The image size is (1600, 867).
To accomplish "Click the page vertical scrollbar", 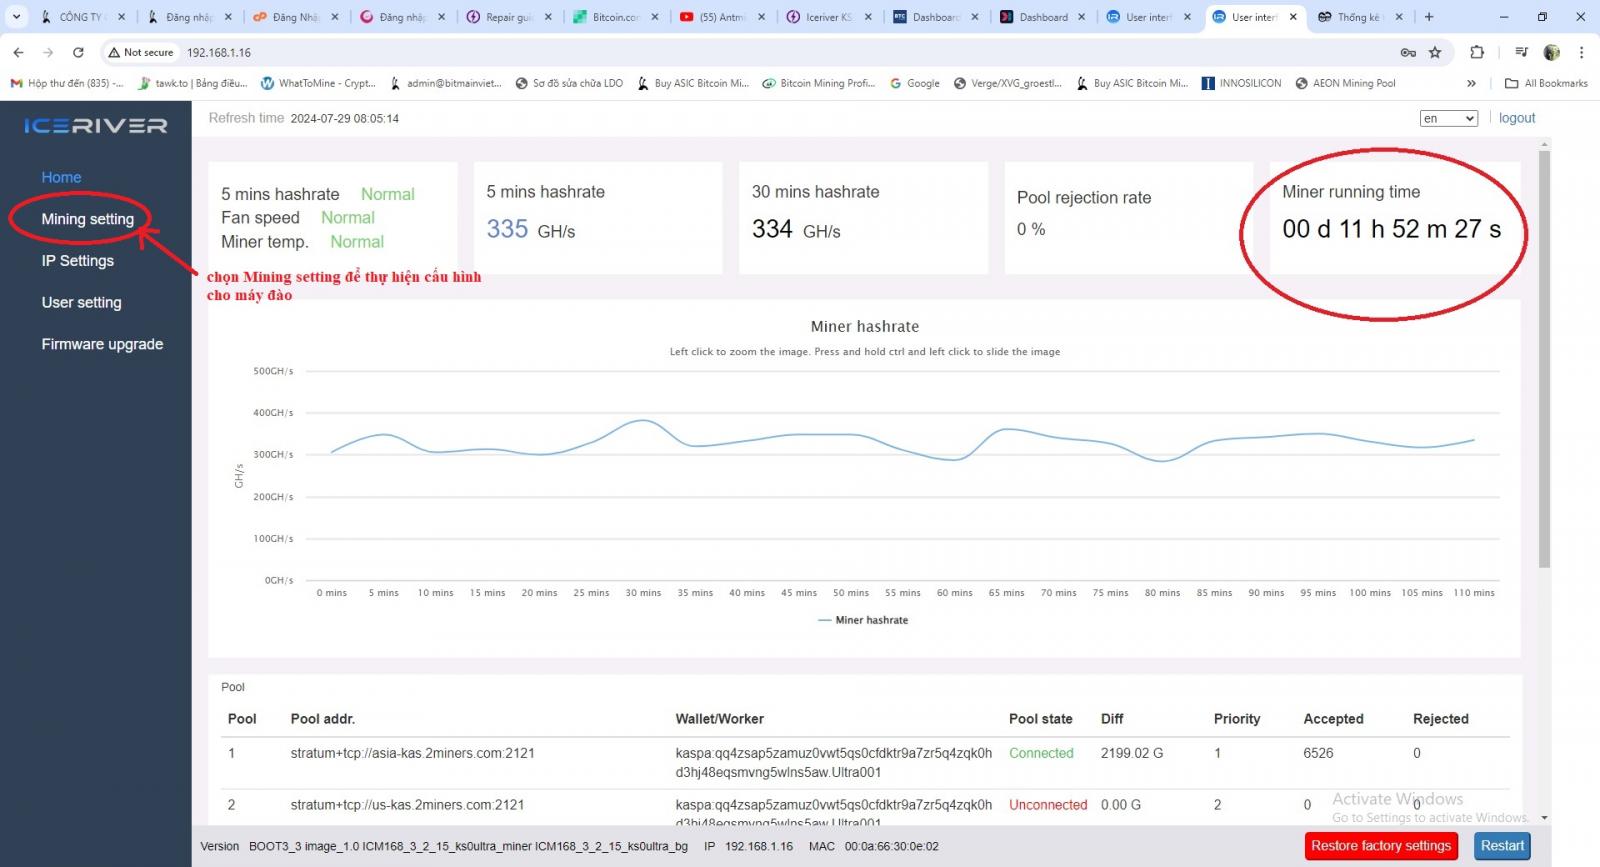I will [1544, 360].
